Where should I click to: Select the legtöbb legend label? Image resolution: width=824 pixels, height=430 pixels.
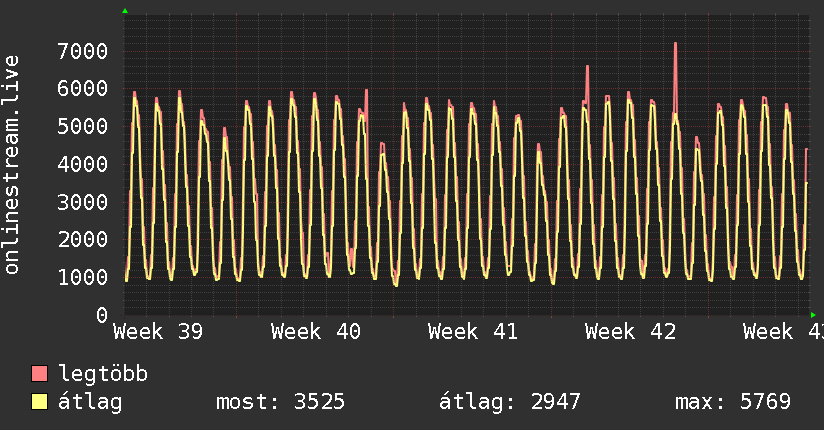tap(103, 373)
